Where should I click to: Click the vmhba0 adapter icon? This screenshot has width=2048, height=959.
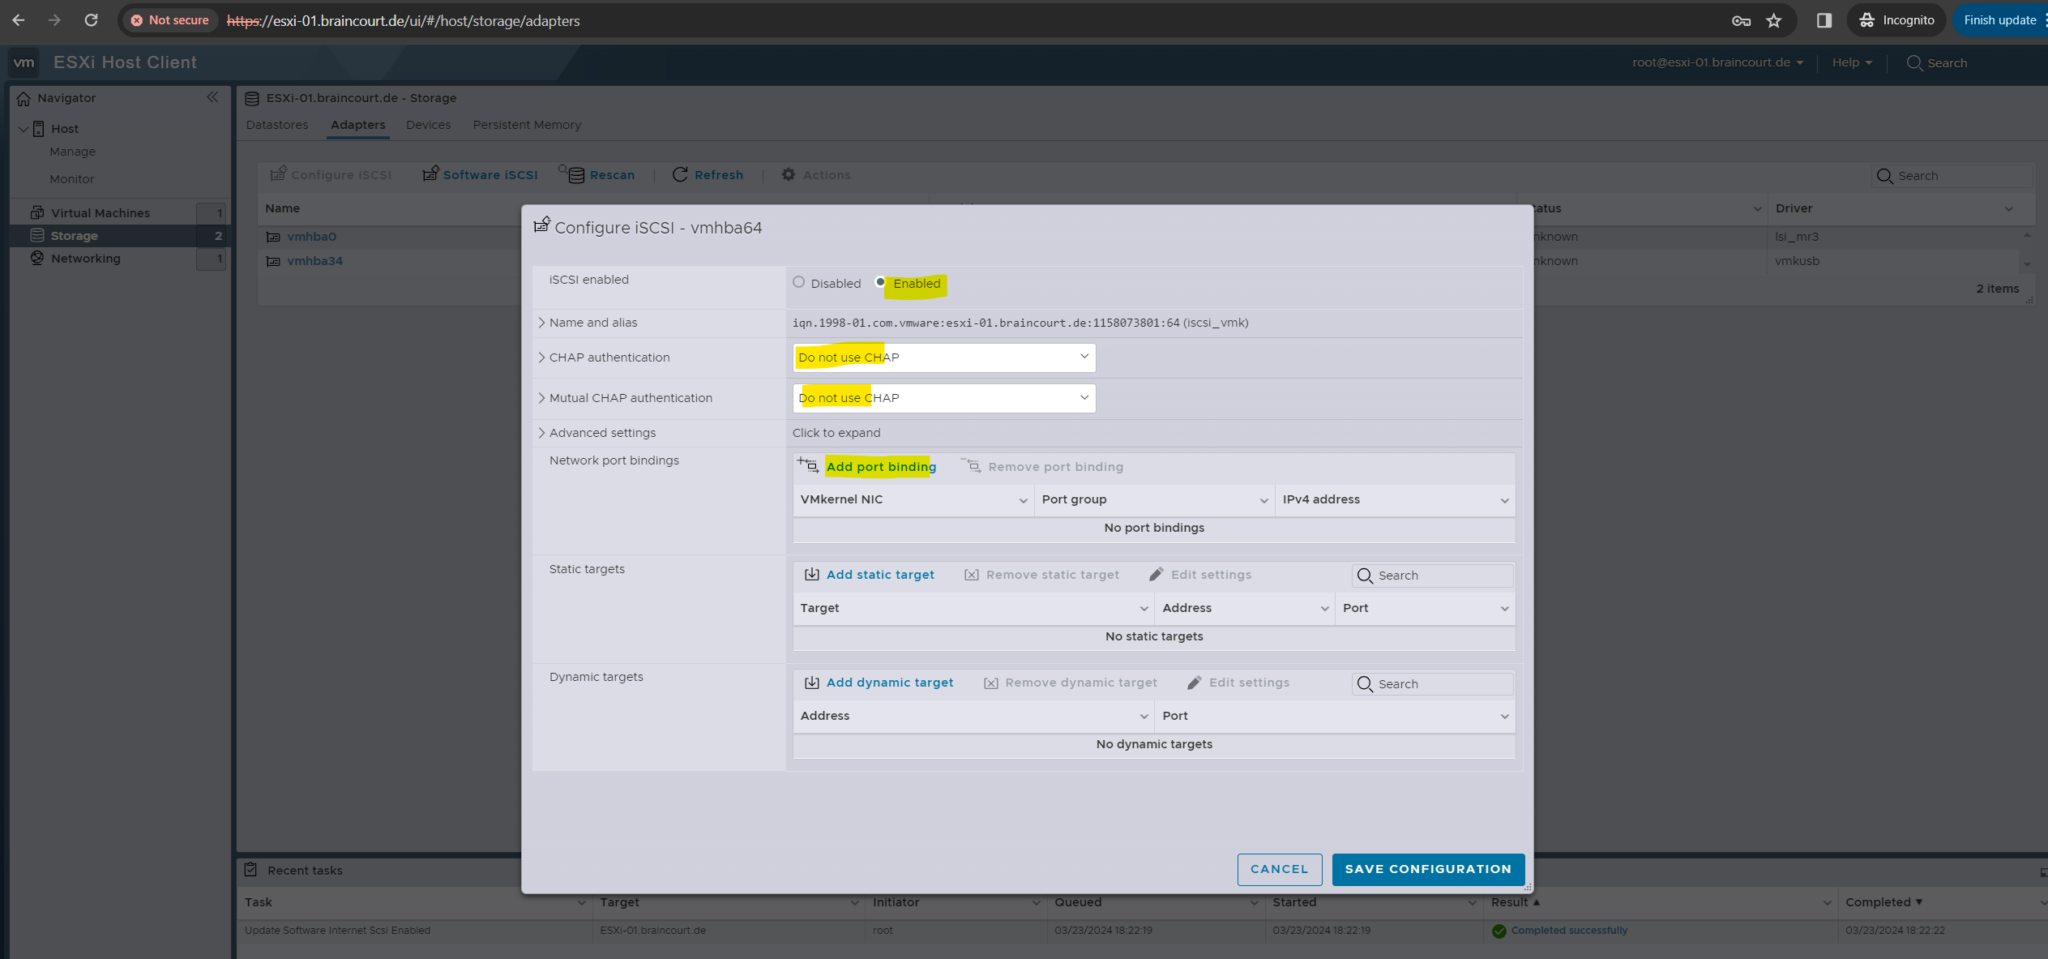[x=273, y=237]
